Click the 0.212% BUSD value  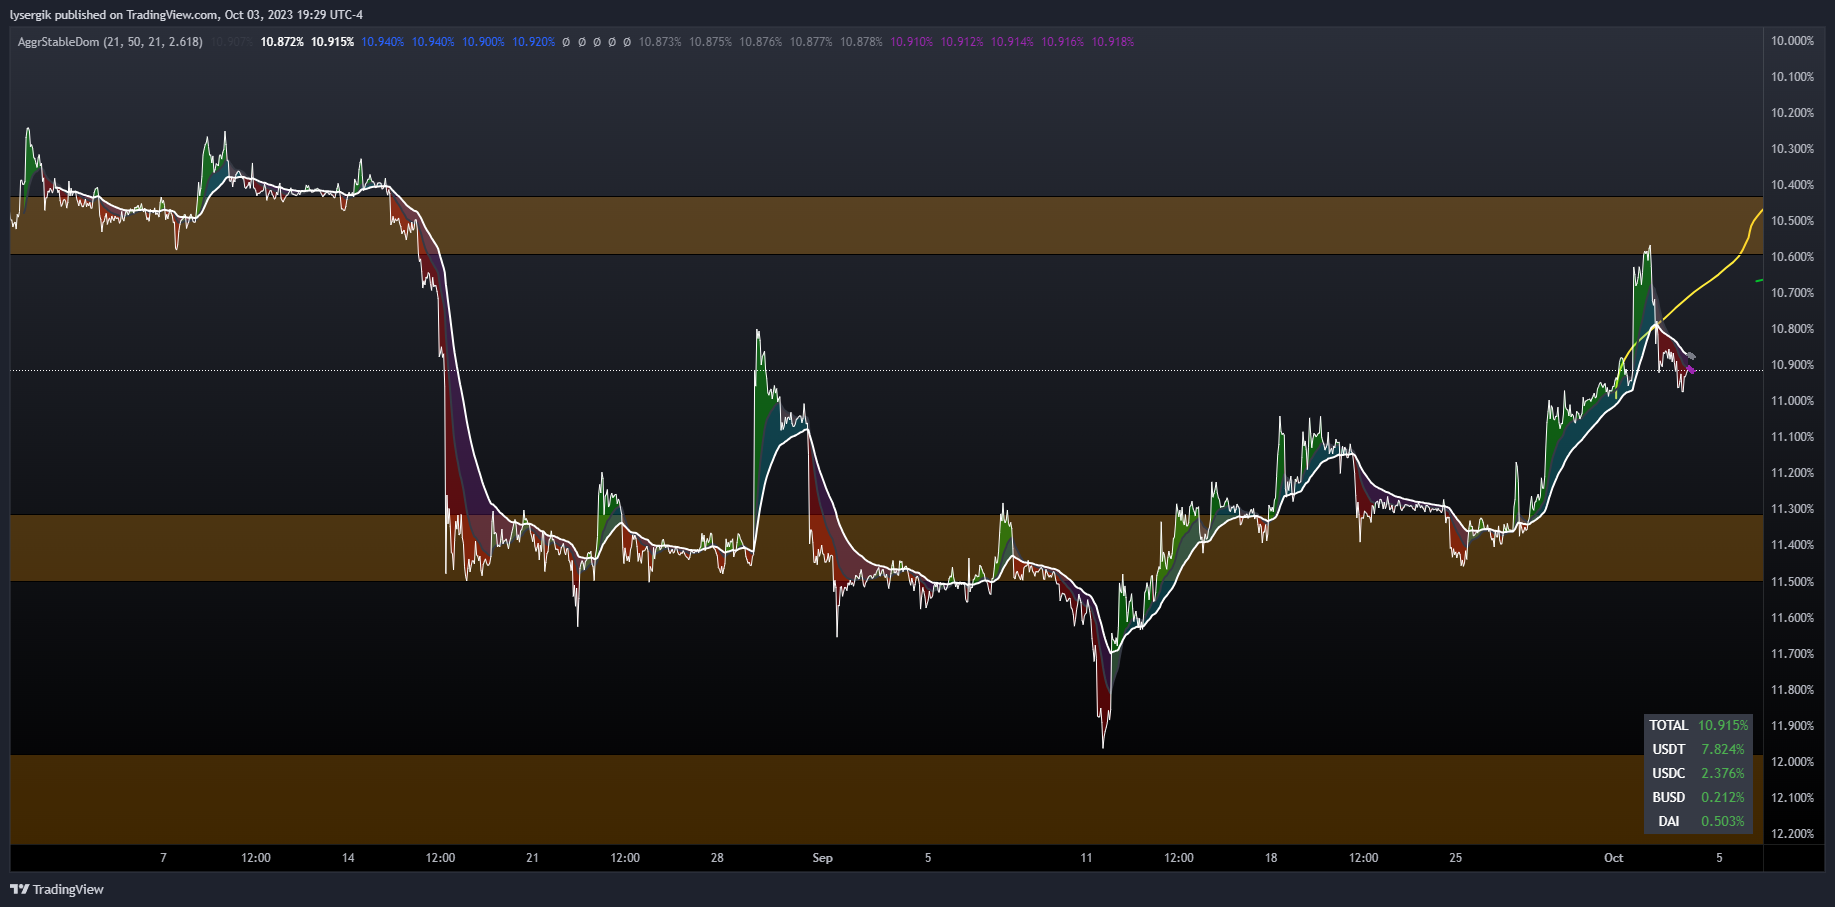pos(1723,797)
